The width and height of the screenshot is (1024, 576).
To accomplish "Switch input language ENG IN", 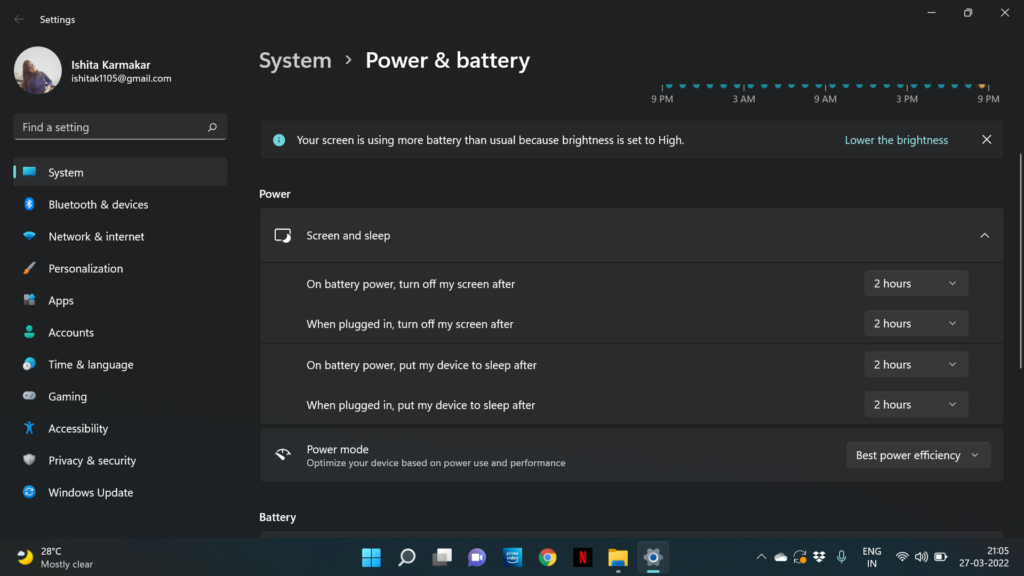I will (872, 557).
